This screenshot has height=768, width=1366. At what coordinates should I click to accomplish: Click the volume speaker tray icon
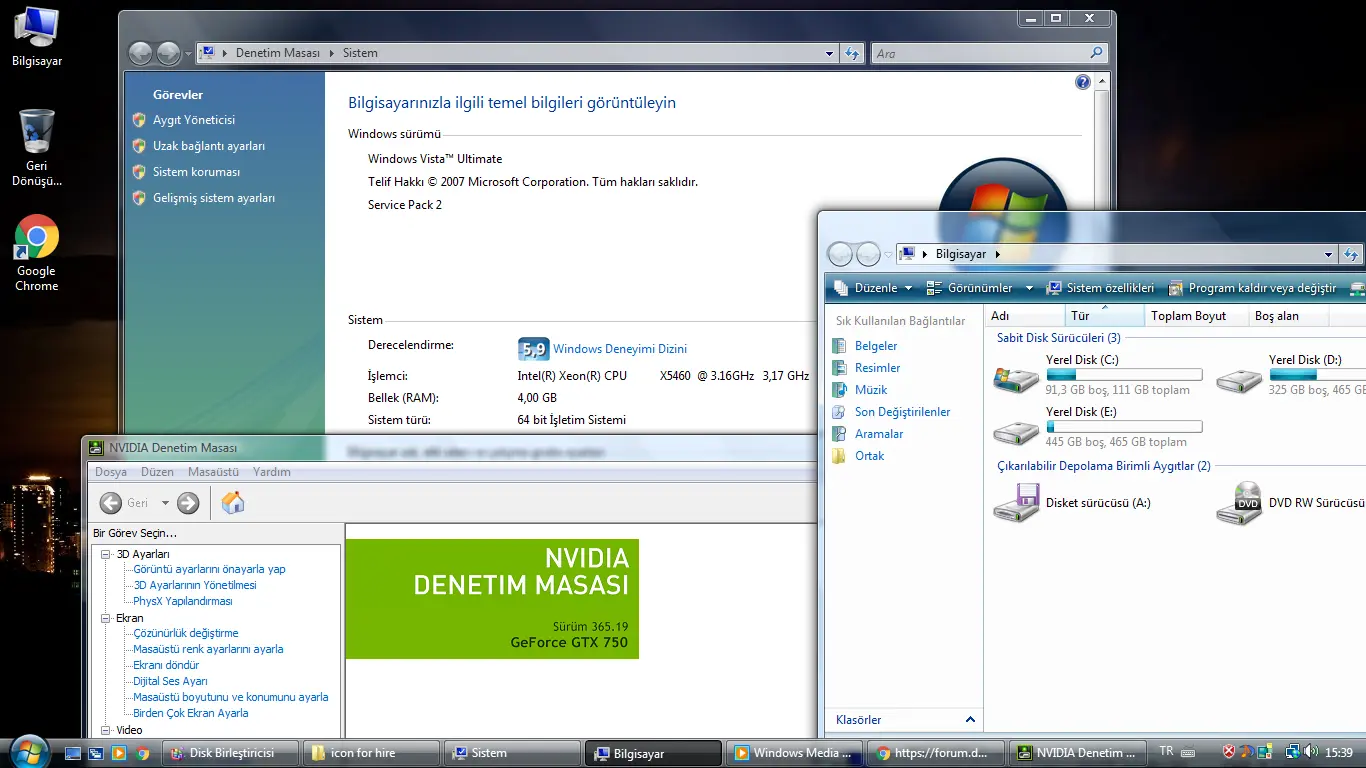1311,753
